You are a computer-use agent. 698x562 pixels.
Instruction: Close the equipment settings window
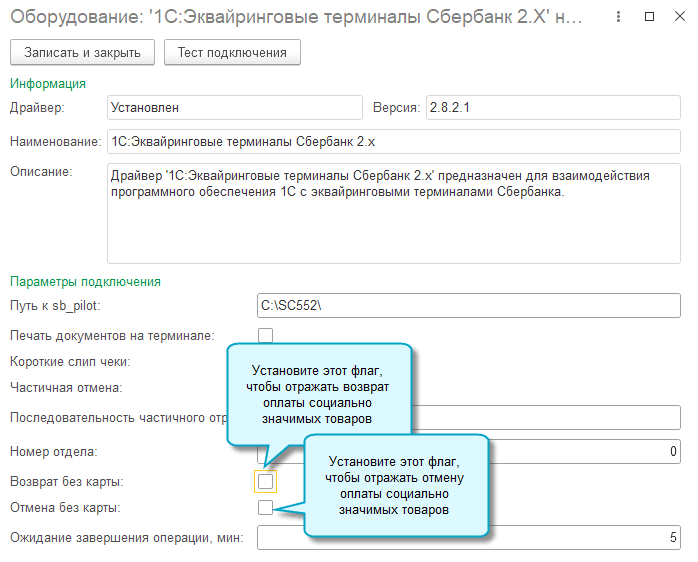pos(680,17)
